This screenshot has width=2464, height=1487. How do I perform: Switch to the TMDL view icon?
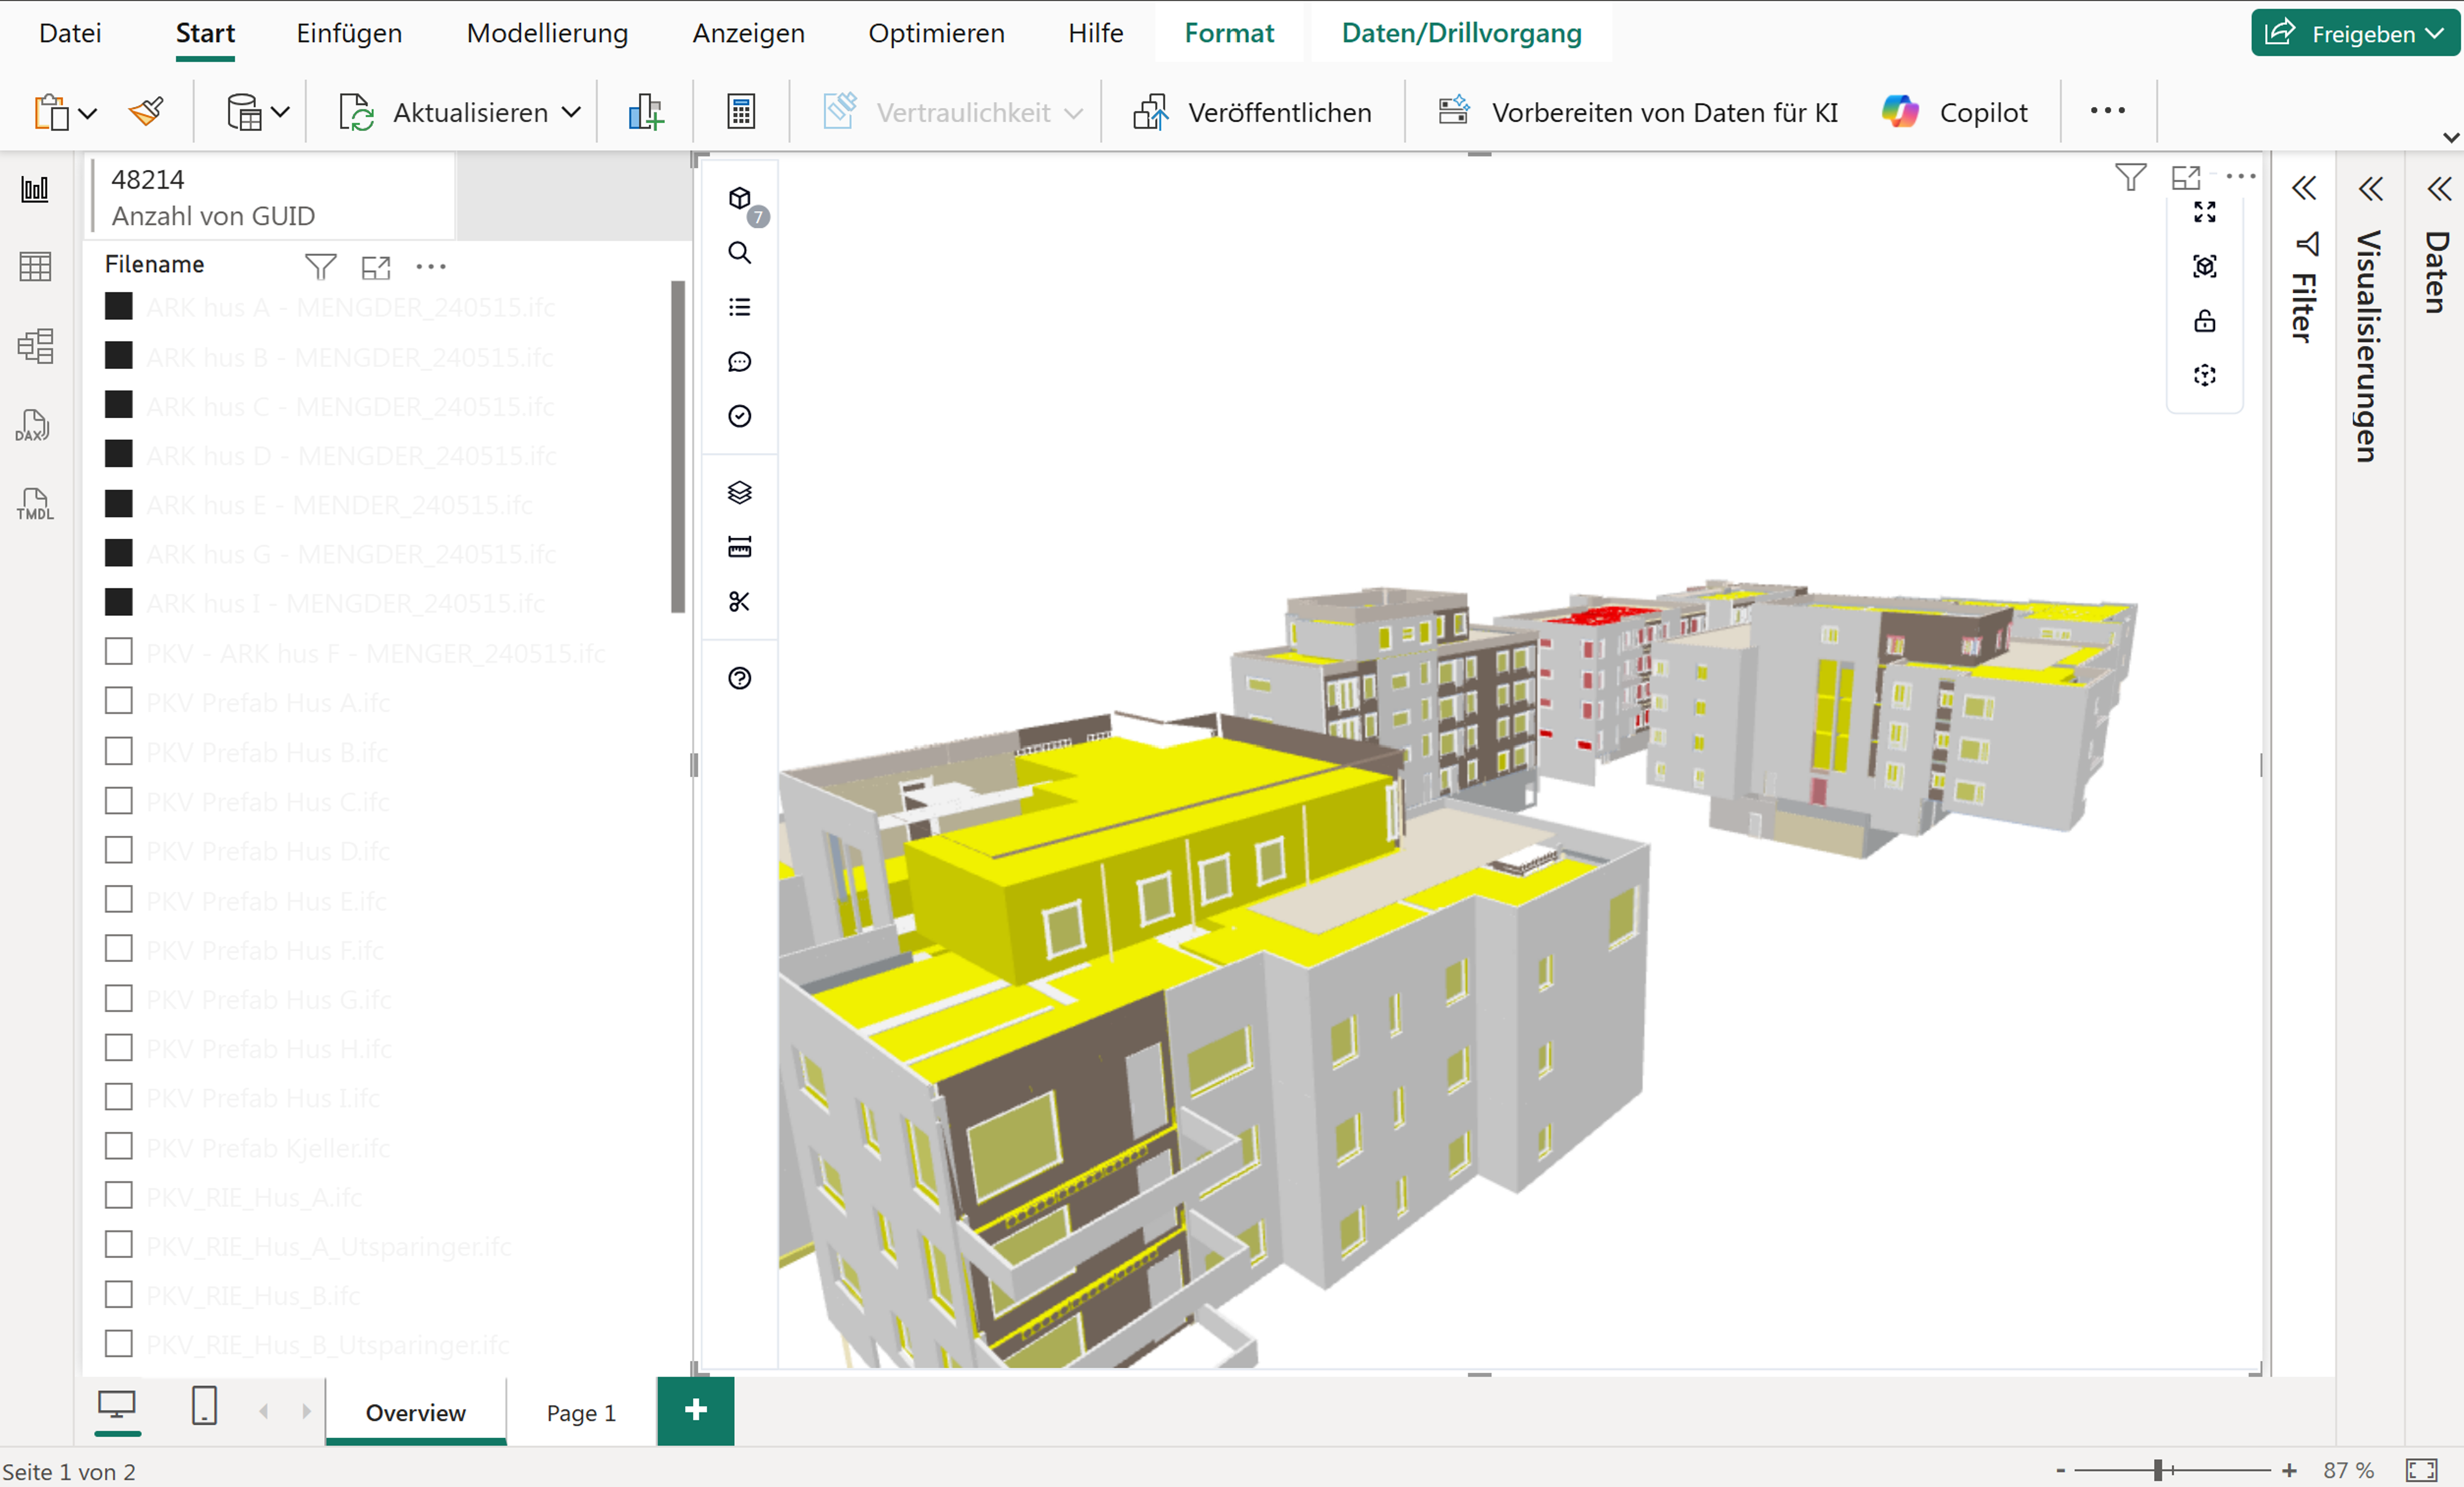coord(34,504)
